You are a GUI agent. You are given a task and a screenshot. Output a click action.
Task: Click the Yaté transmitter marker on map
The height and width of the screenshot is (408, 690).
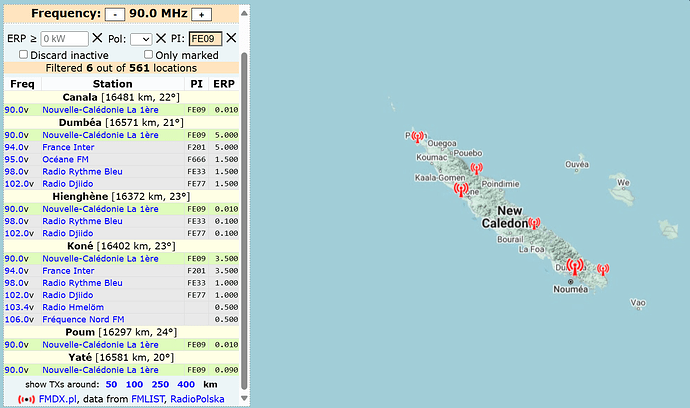point(601,268)
